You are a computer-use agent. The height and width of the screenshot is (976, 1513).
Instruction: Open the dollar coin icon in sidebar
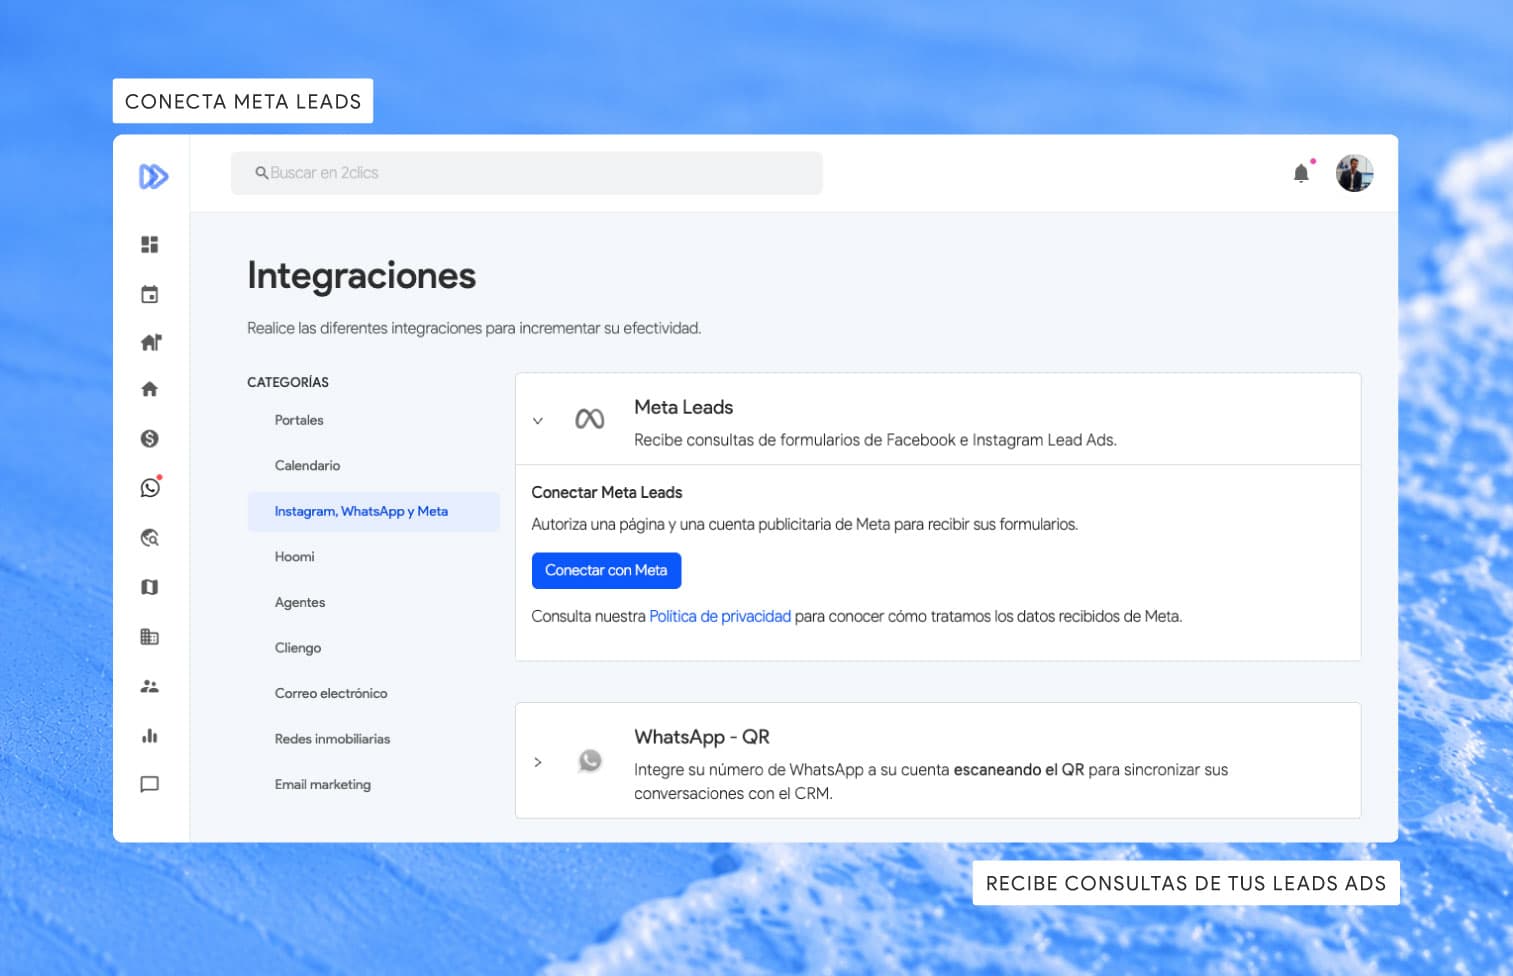click(x=150, y=438)
